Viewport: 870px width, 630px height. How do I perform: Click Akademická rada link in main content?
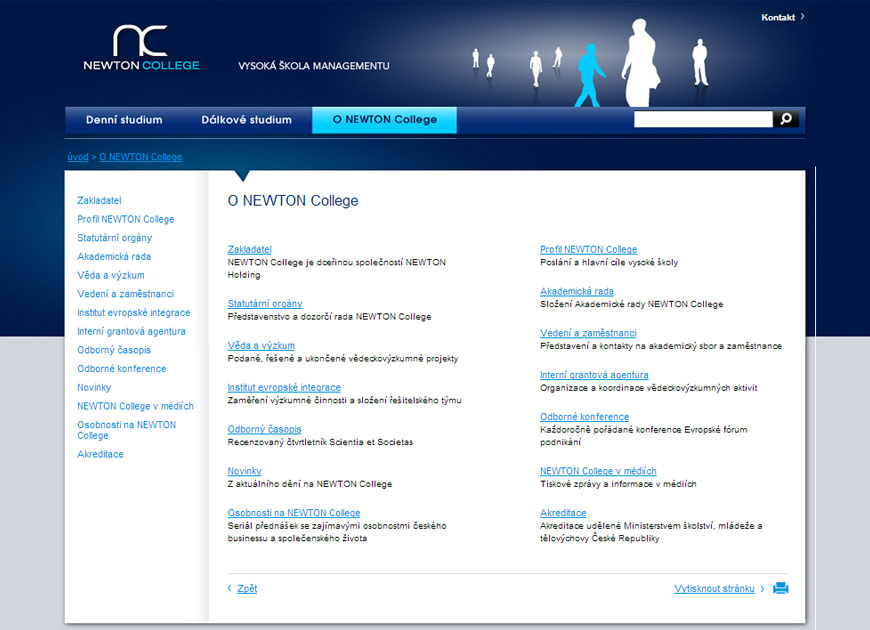pyautogui.click(x=577, y=291)
